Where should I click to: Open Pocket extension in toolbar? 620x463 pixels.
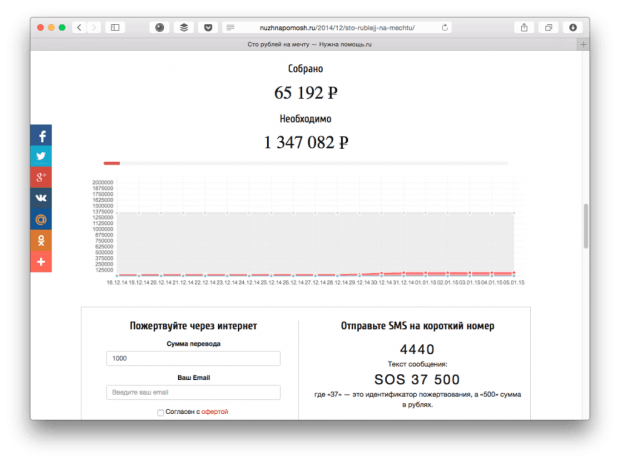(207, 27)
